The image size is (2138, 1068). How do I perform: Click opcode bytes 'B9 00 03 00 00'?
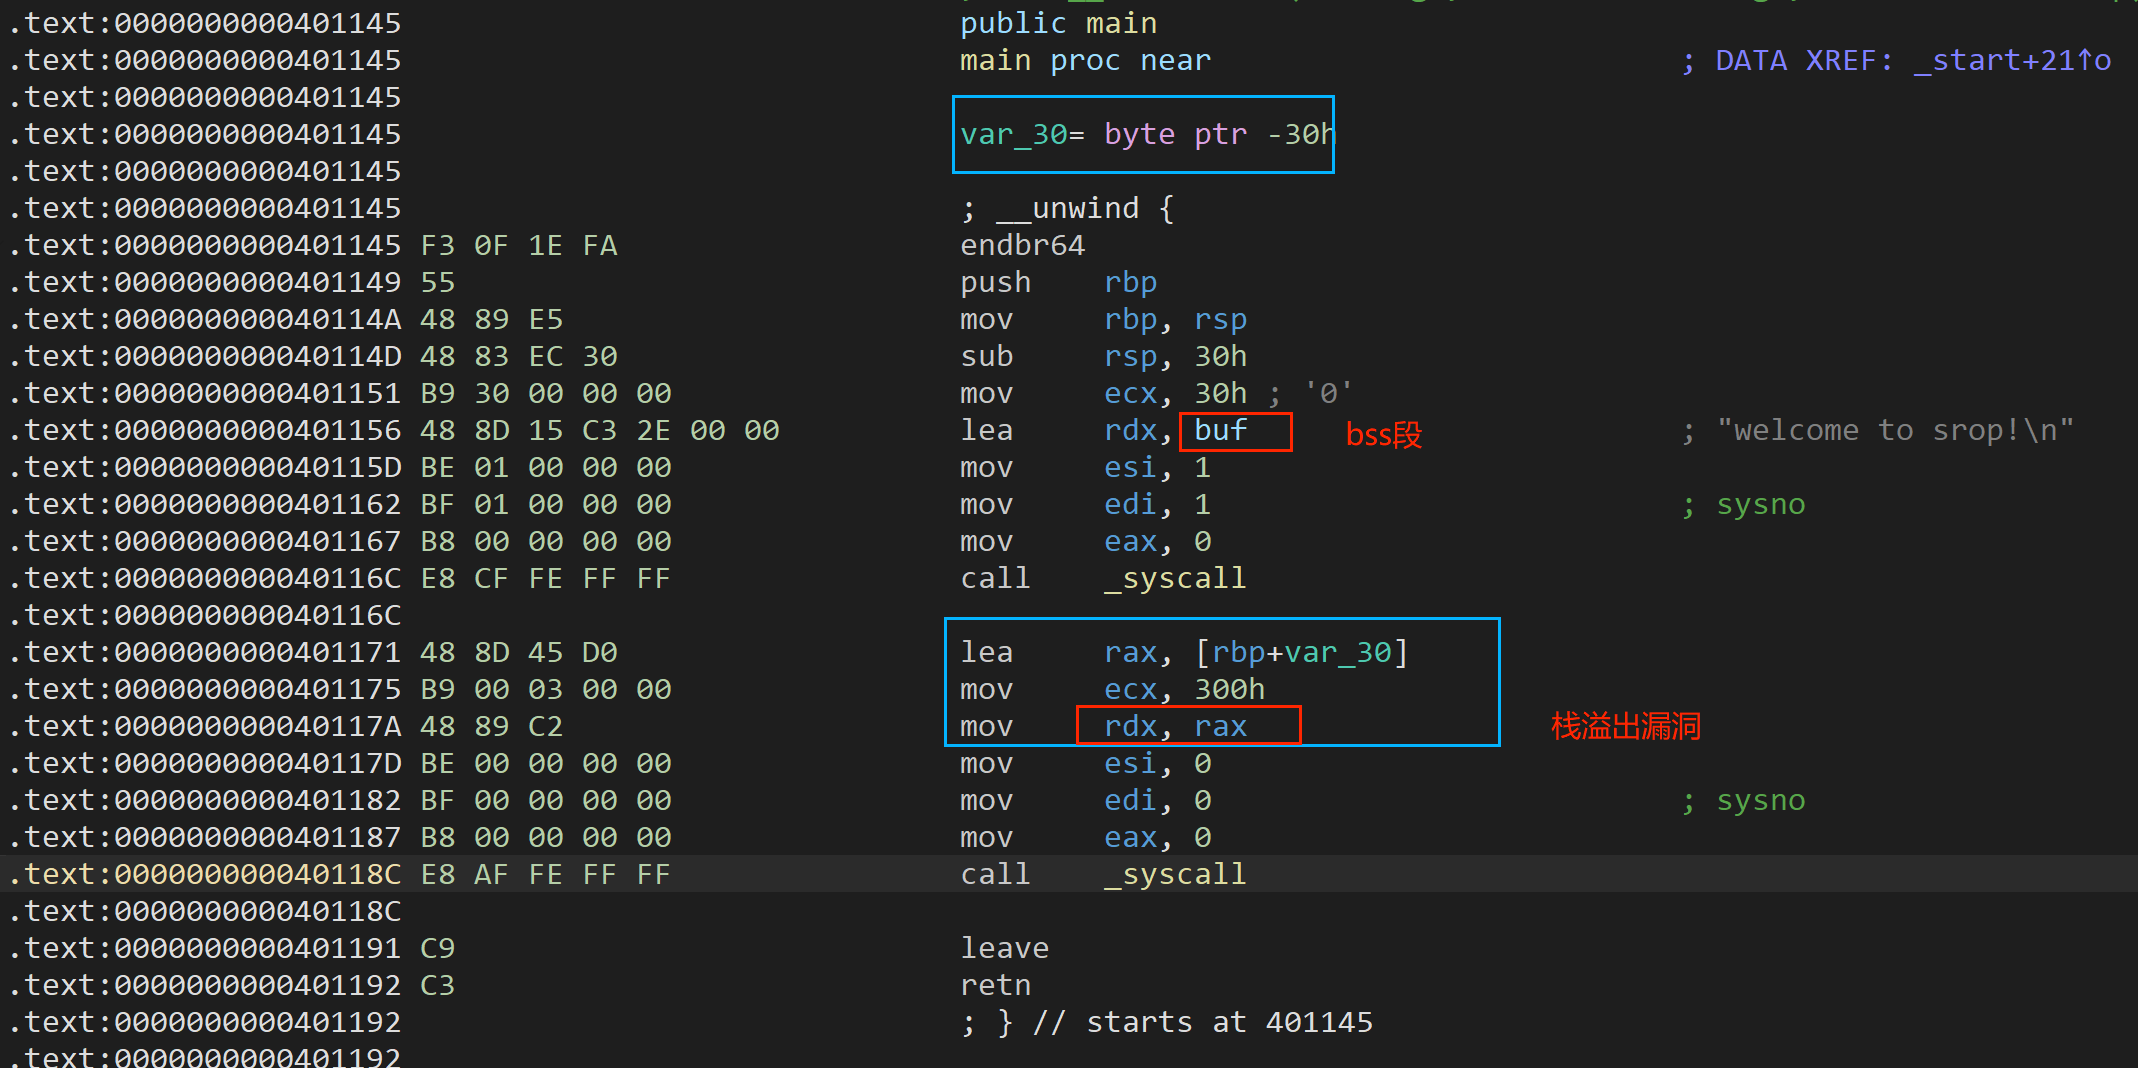546,689
